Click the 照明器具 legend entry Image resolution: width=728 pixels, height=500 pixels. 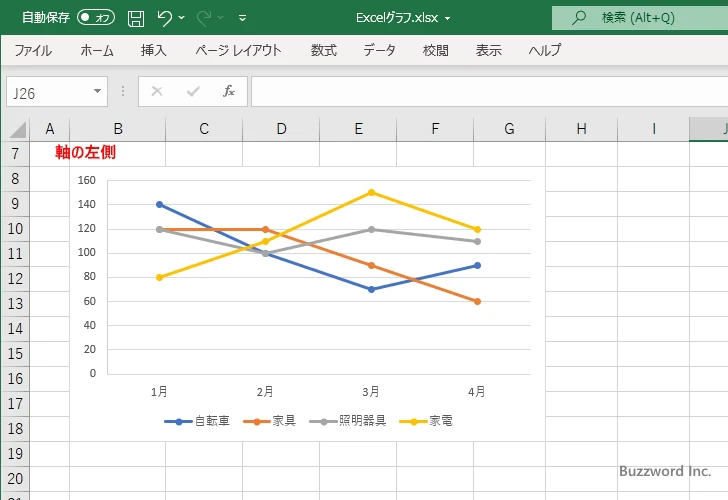347,421
